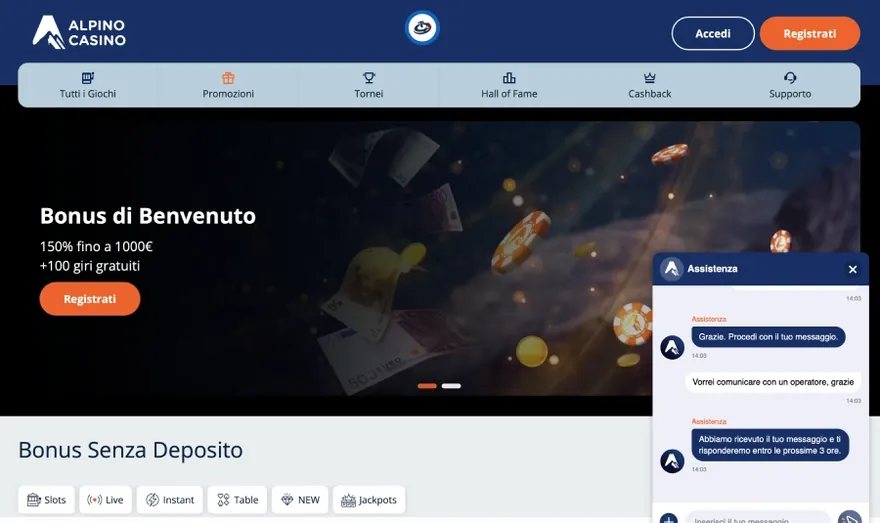Click the 'Grazie. Procedi con il tuo messaggio.' bubble

coord(768,337)
